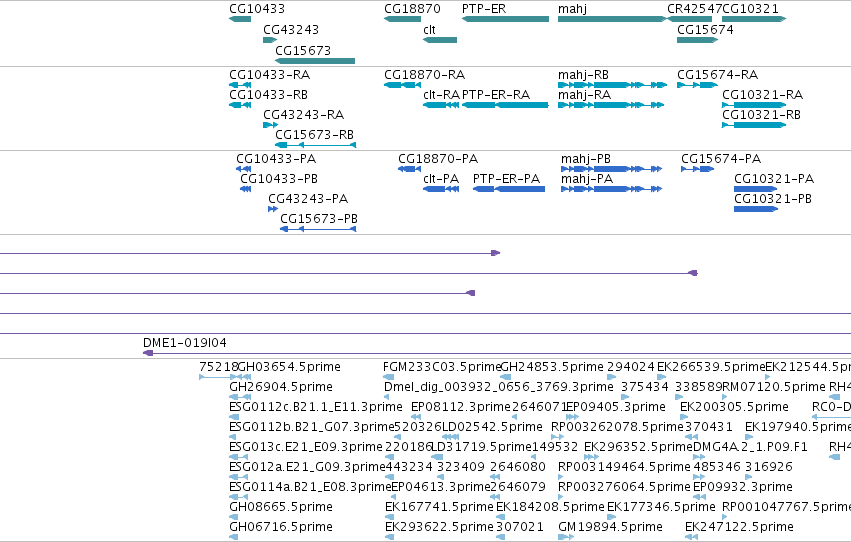Click the EP09405.3prime label
The image size is (851, 542).
[615, 407]
